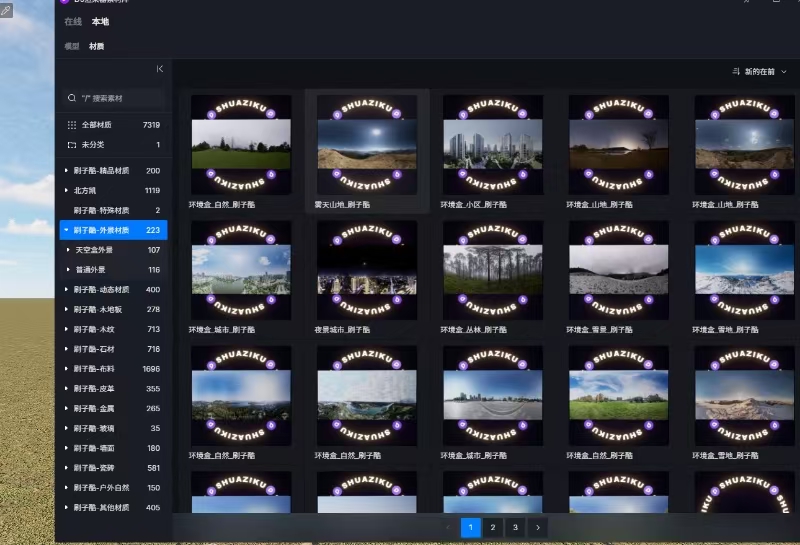The image size is (800, 545).
Task: Select the 刷子酷-金属 category
Action: click(x=114, y=408)
